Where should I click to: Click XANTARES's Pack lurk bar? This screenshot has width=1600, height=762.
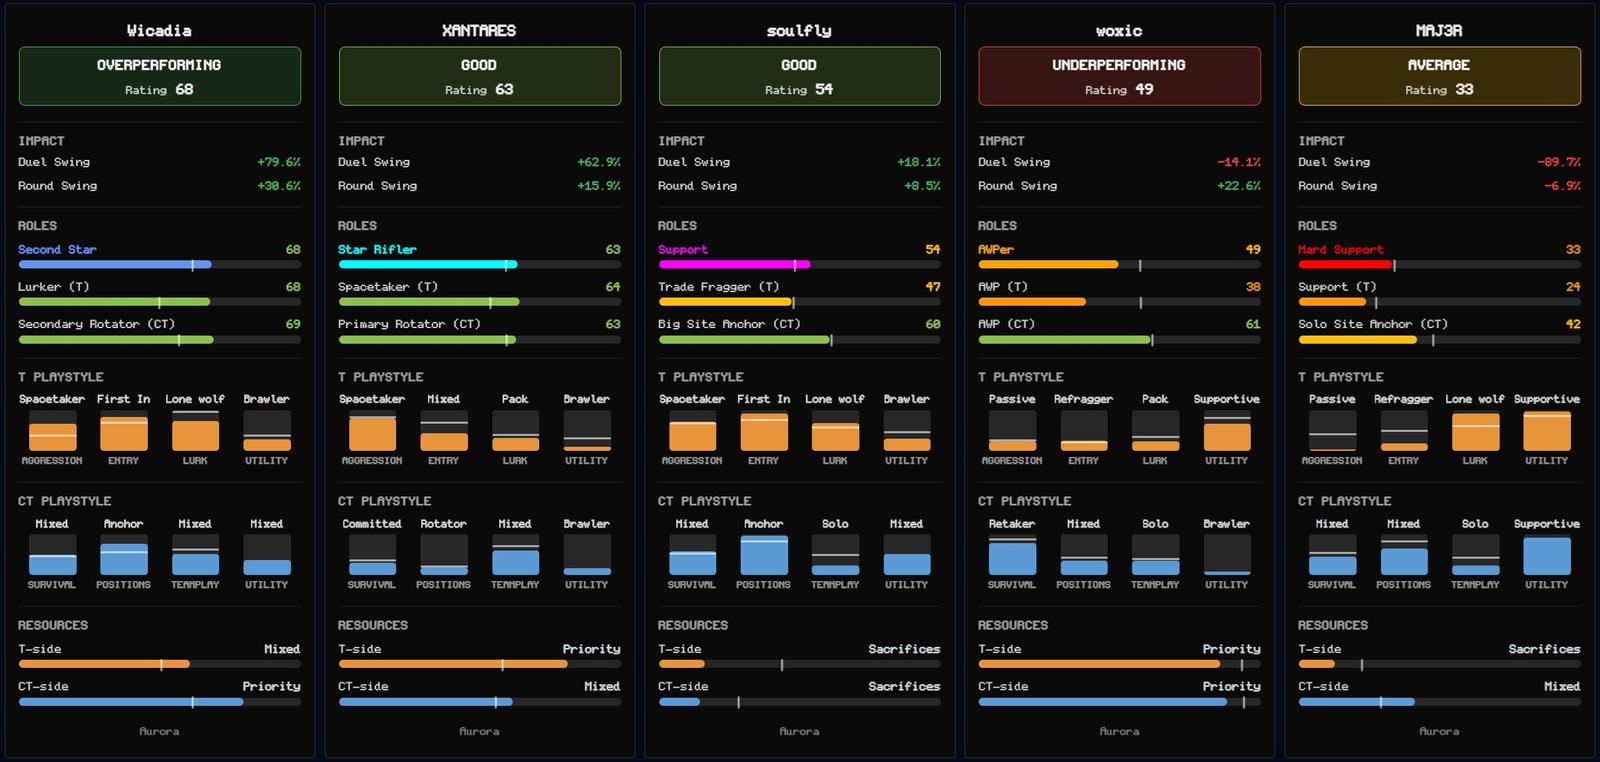tap(515, 431)
